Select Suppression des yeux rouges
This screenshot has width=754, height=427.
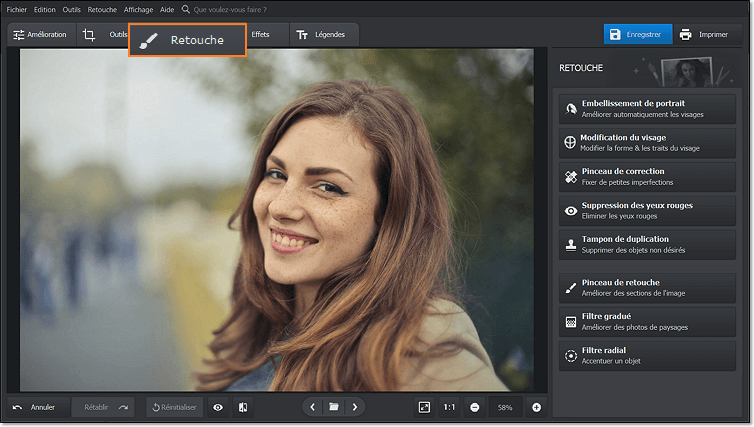tap(647, 211)
